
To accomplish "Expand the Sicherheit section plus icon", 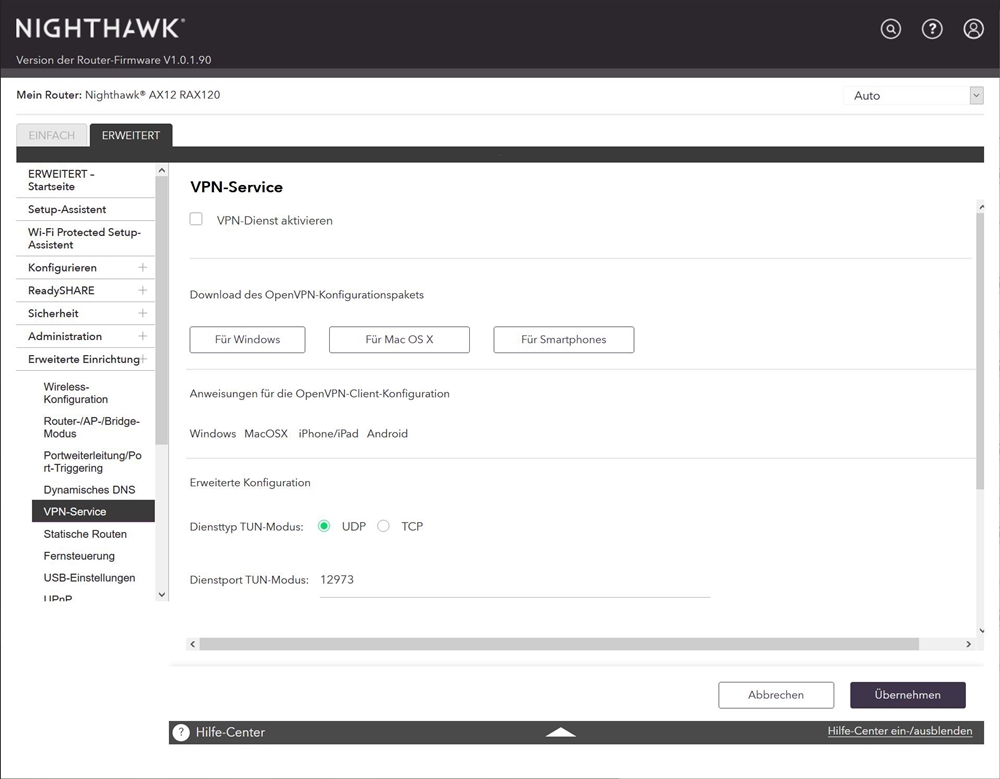I will tap(142, 314).
